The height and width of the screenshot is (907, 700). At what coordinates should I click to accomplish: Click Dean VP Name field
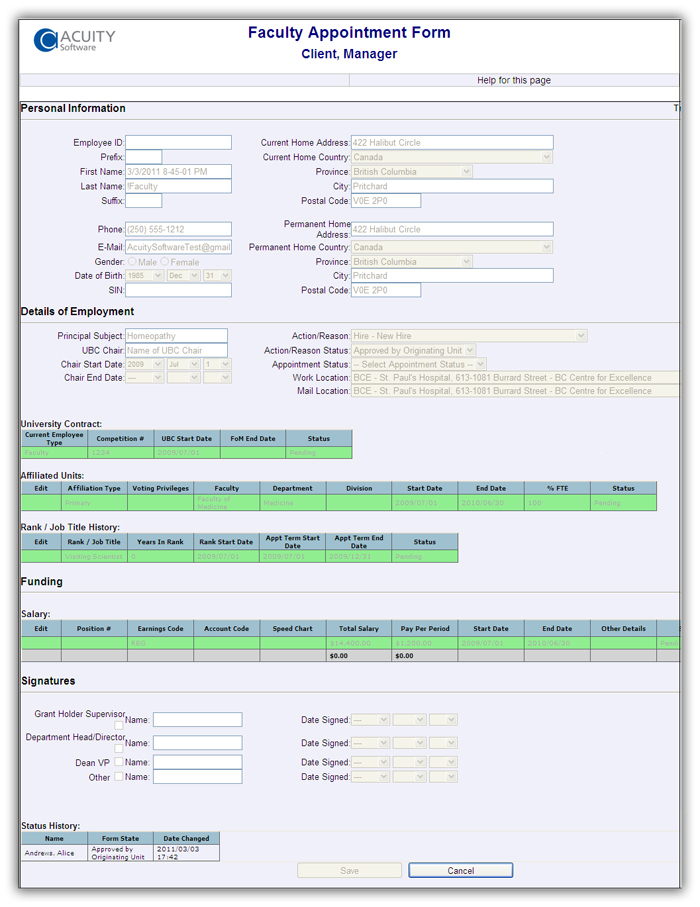pos(197,762)
